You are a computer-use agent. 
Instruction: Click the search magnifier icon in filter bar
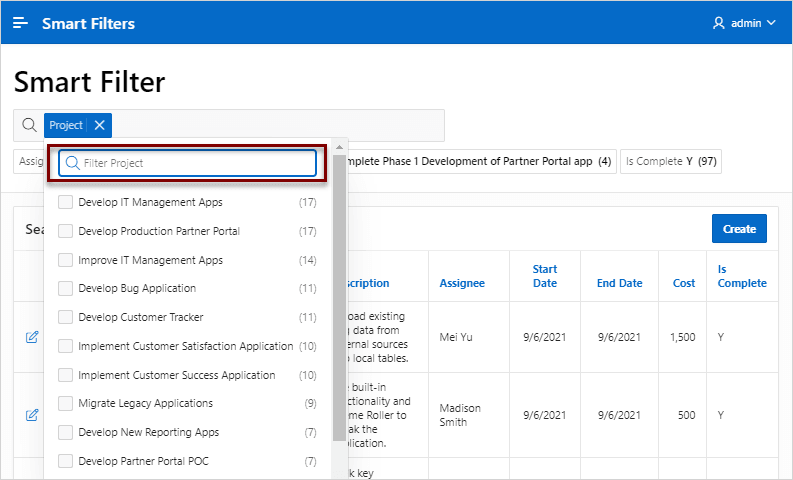(x=29, y=125)
